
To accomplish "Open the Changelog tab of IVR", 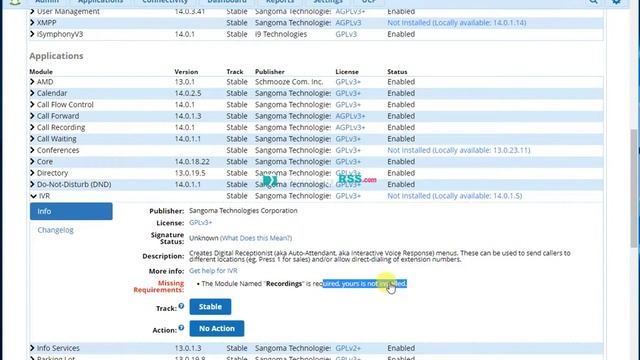I will click(x=56, y=230).
